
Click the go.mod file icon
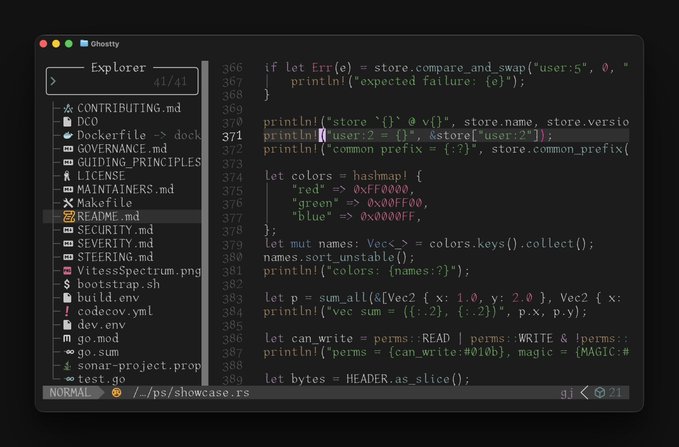(67, 338)
